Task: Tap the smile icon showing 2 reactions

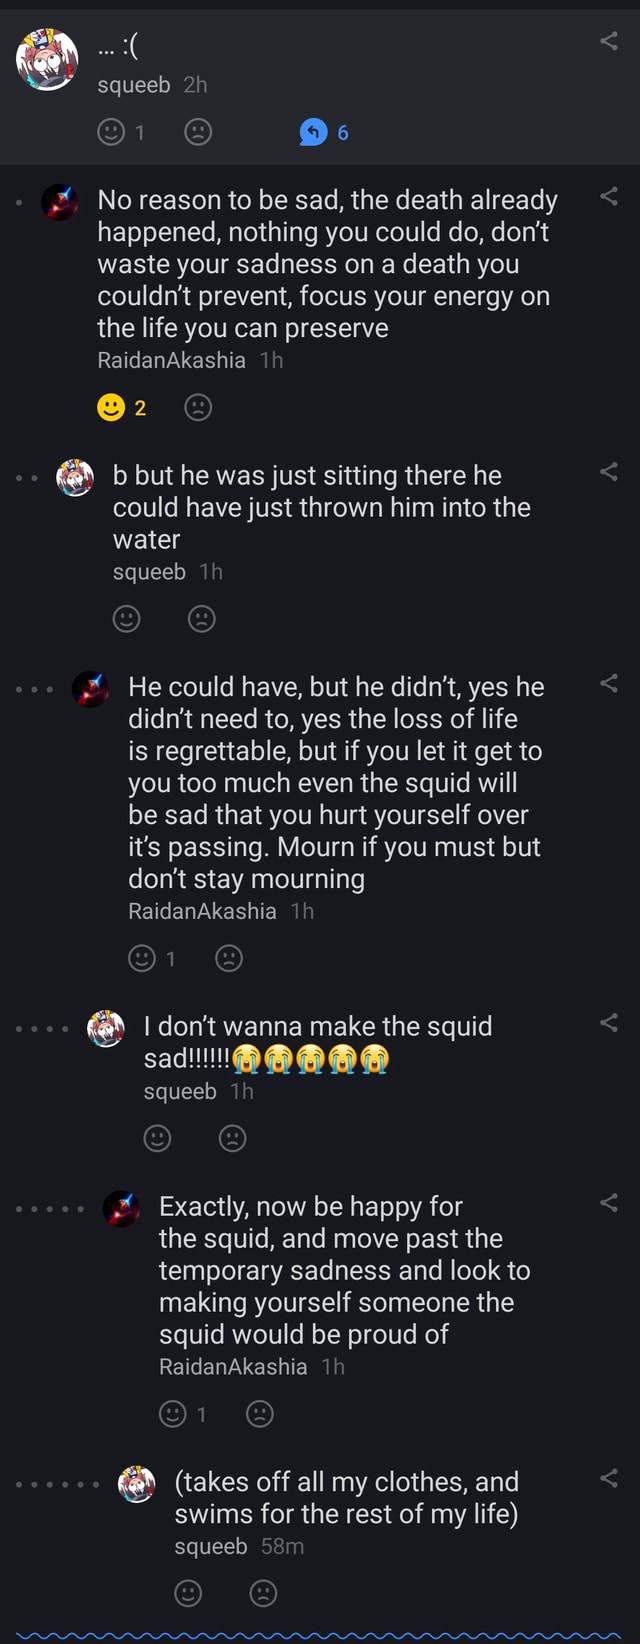Action: 112,406
